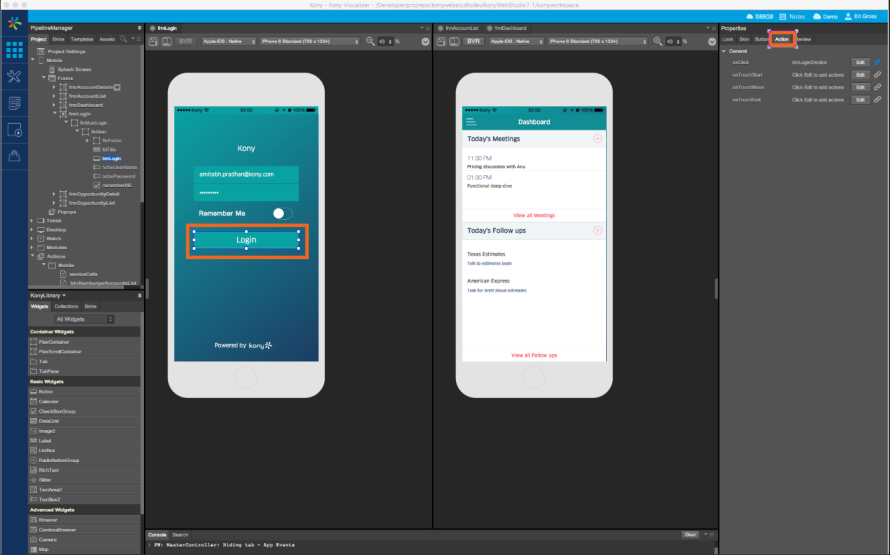Screen dimensions: 890x555
Task: Switch to Search tab in console panel
Action: click(180, 535)
